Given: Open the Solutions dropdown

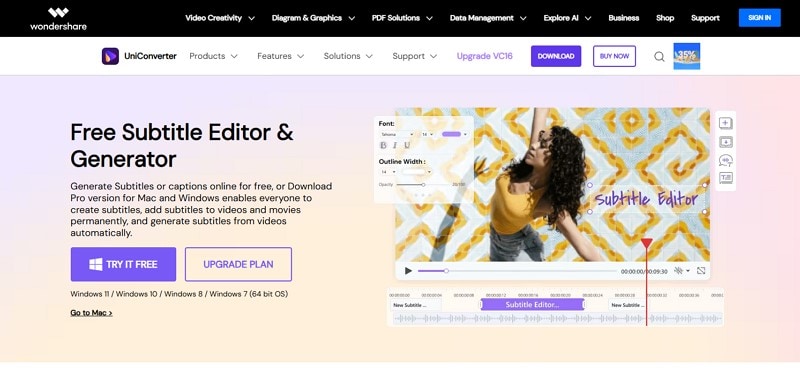Looking at the screenshot, I should (348, 56).
